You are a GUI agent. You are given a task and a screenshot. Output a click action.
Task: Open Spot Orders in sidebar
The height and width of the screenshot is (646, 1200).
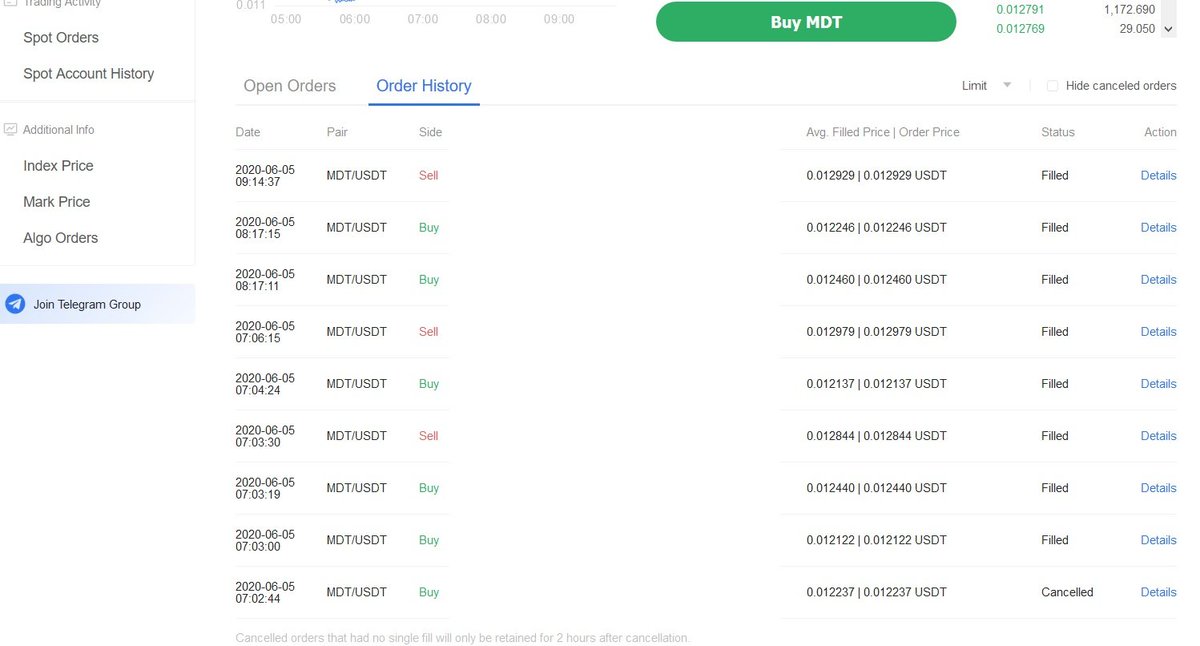point(61,38)
